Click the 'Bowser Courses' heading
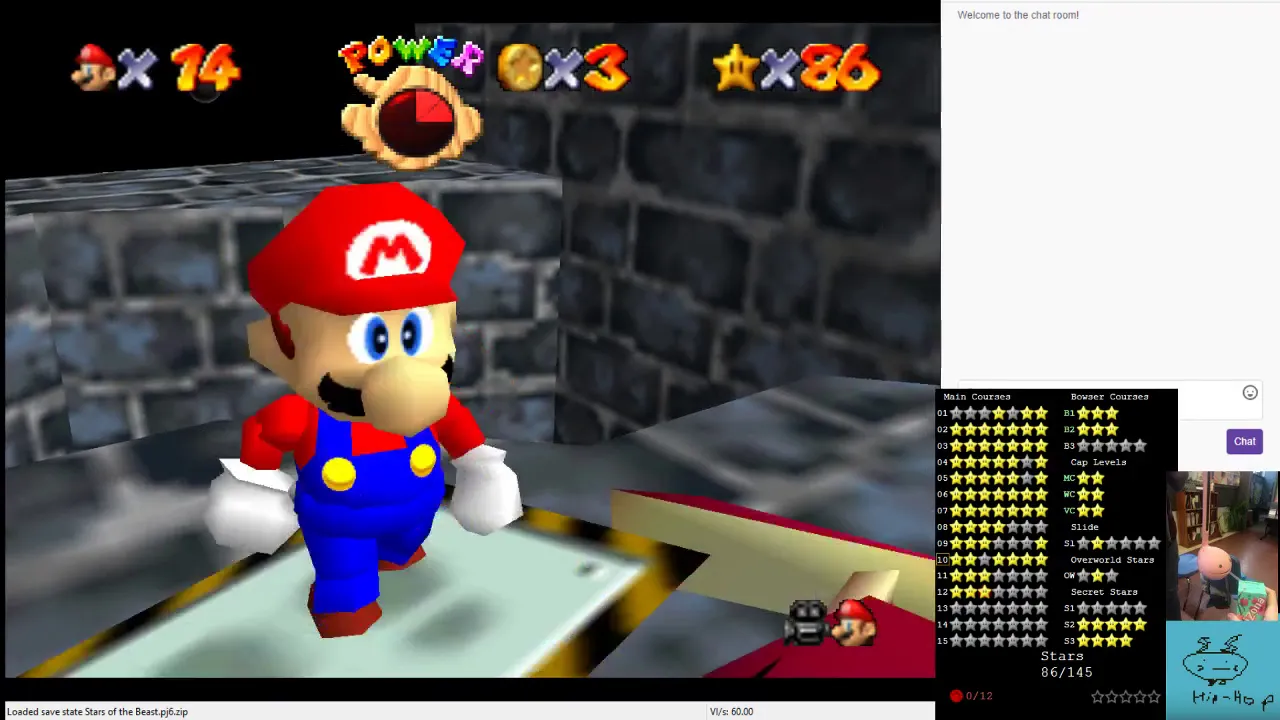The image size is (1280, 720). click(x=1109, y=397)
